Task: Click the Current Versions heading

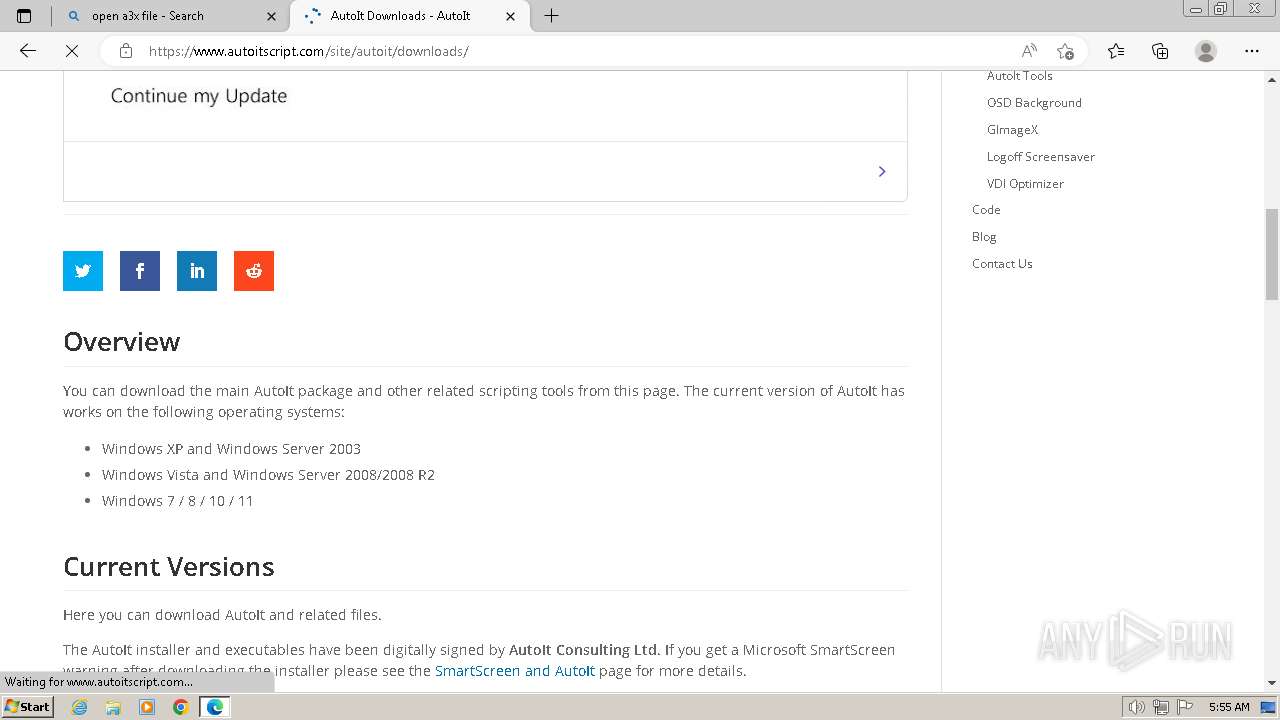Action: [x=169, y=567]
